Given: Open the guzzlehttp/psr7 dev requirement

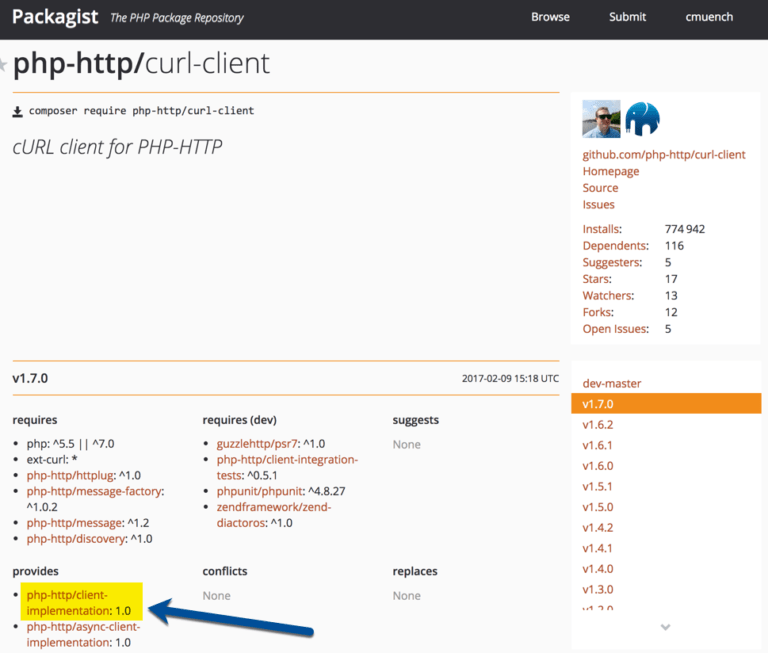Looking at the screenshot, I should (257, 444).
